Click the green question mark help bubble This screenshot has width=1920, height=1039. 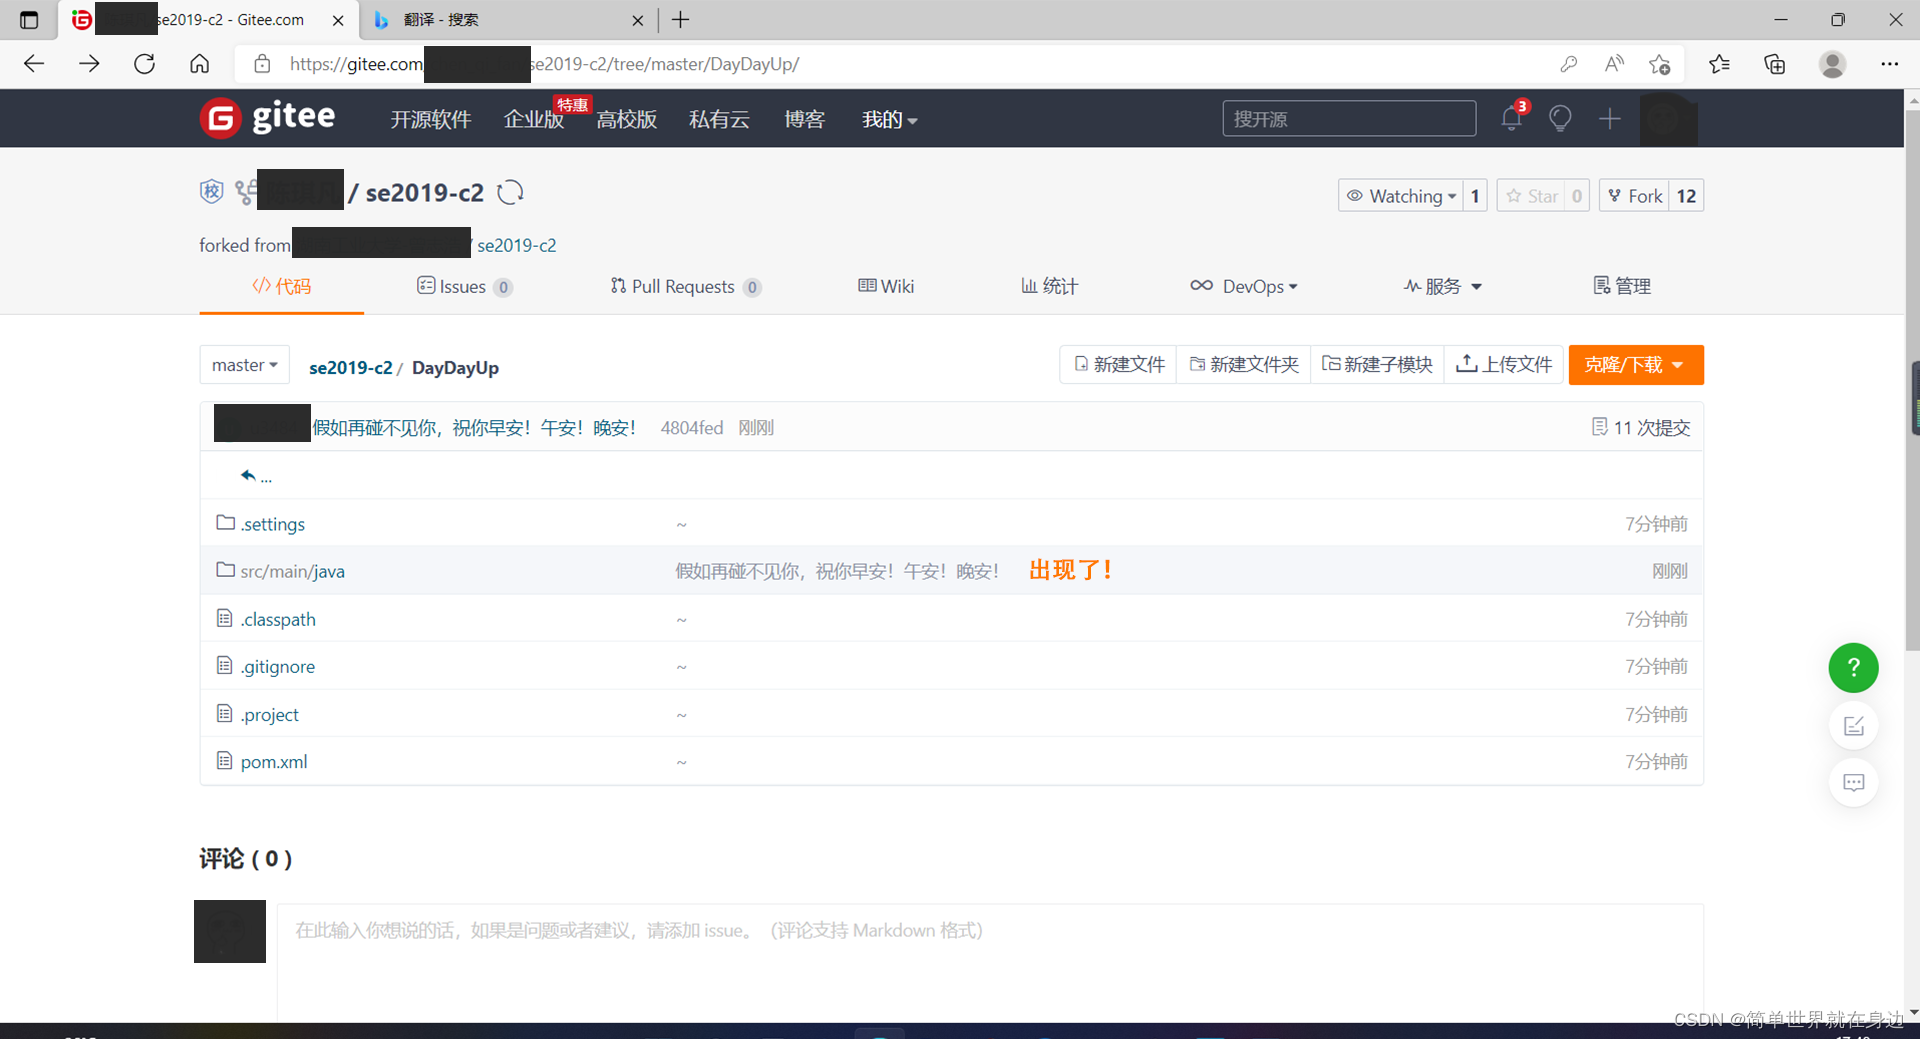[x=1853, y=667]
